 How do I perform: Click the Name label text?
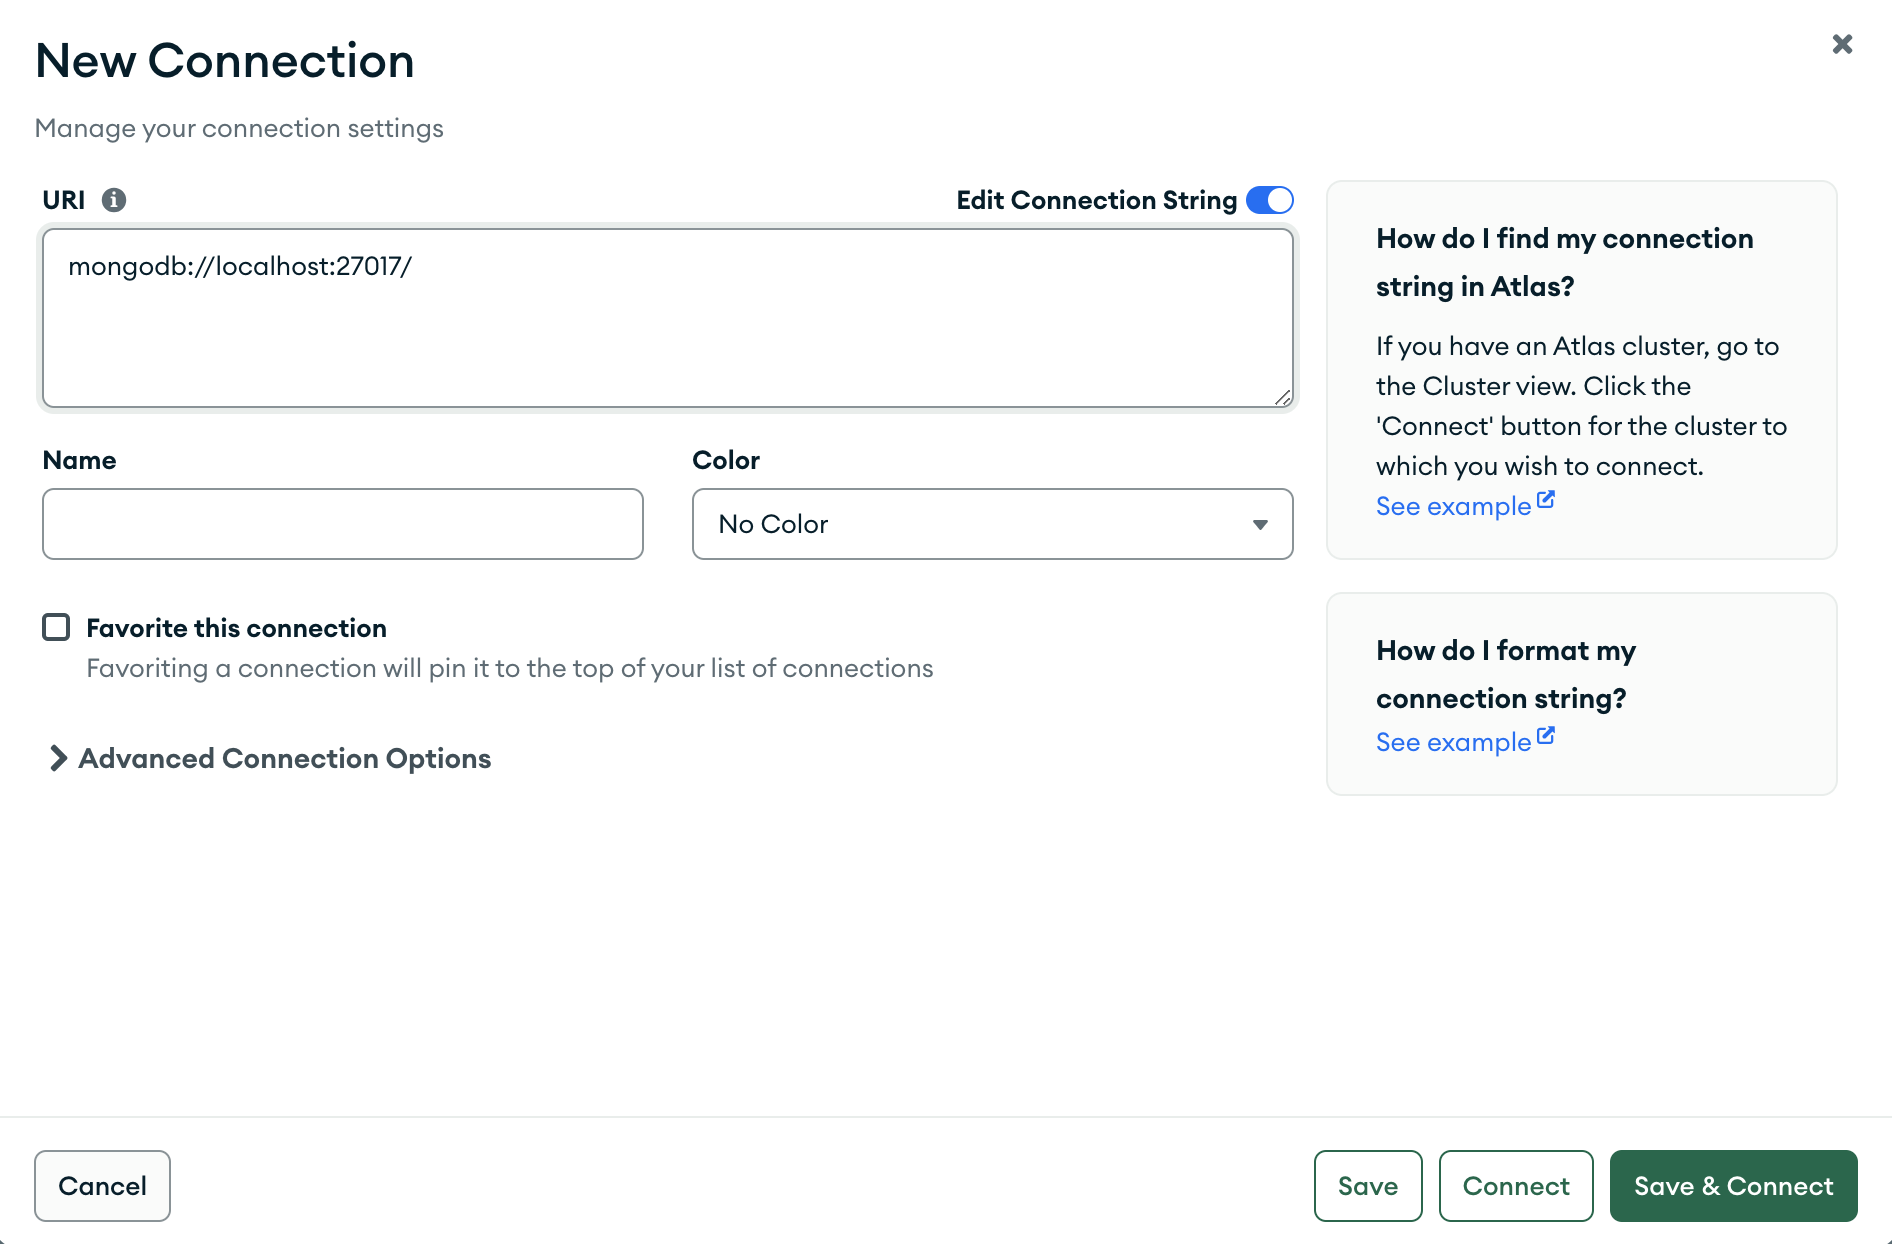[80, 460]
